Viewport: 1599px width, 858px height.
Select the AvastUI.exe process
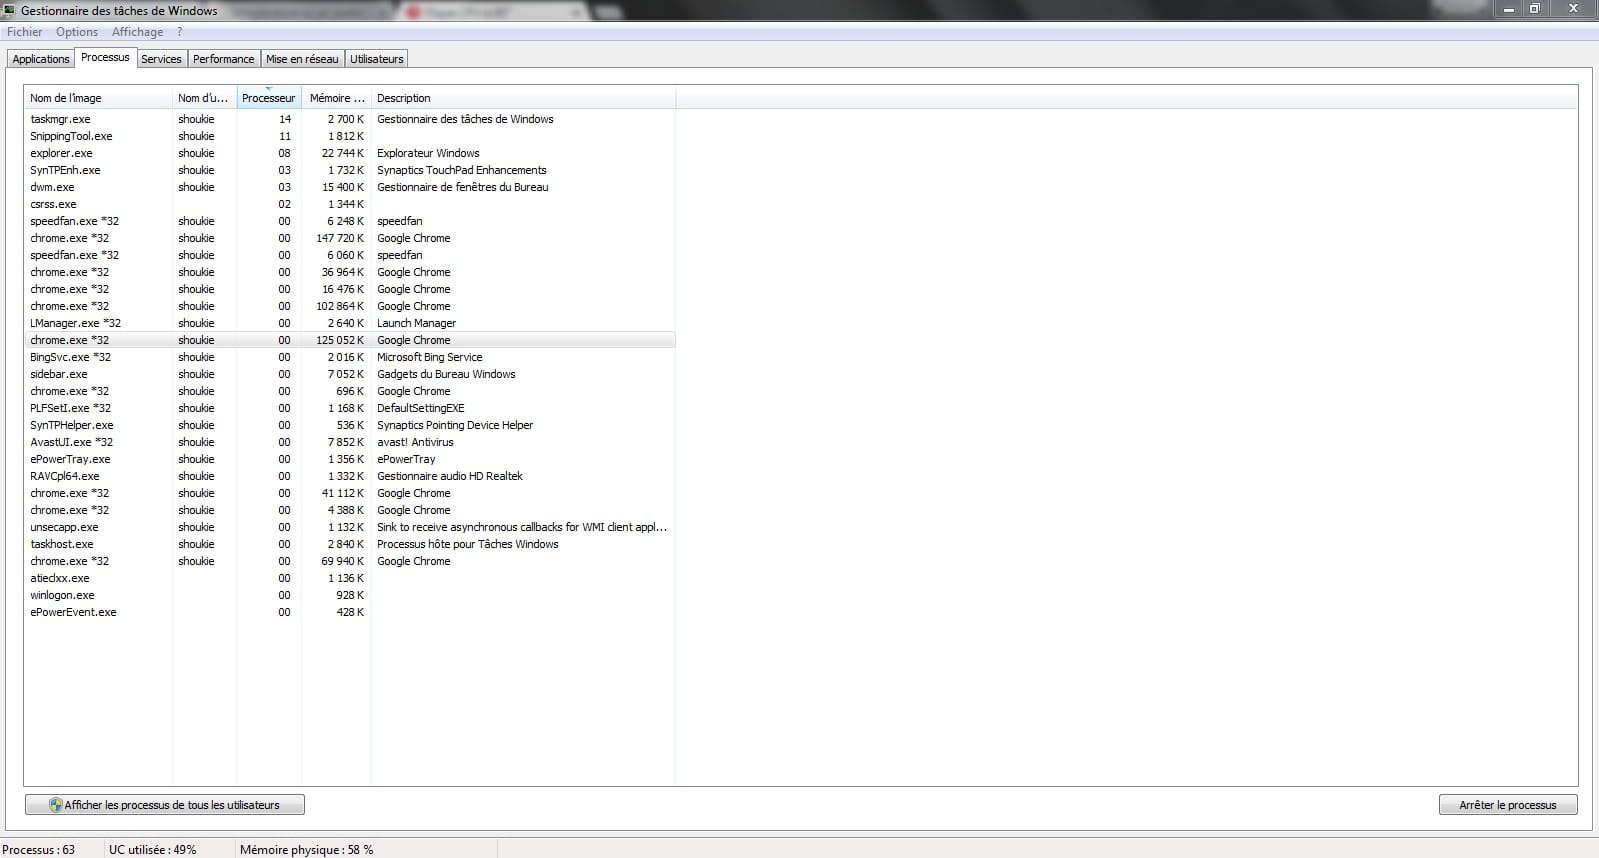click(350, 442)
